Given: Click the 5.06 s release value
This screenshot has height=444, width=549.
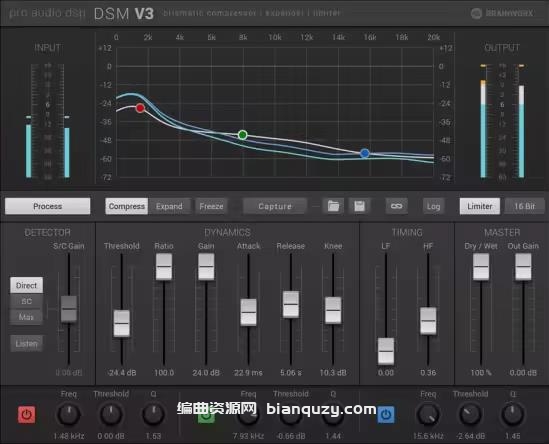Looking at the screenshot, I should (291, 373).
